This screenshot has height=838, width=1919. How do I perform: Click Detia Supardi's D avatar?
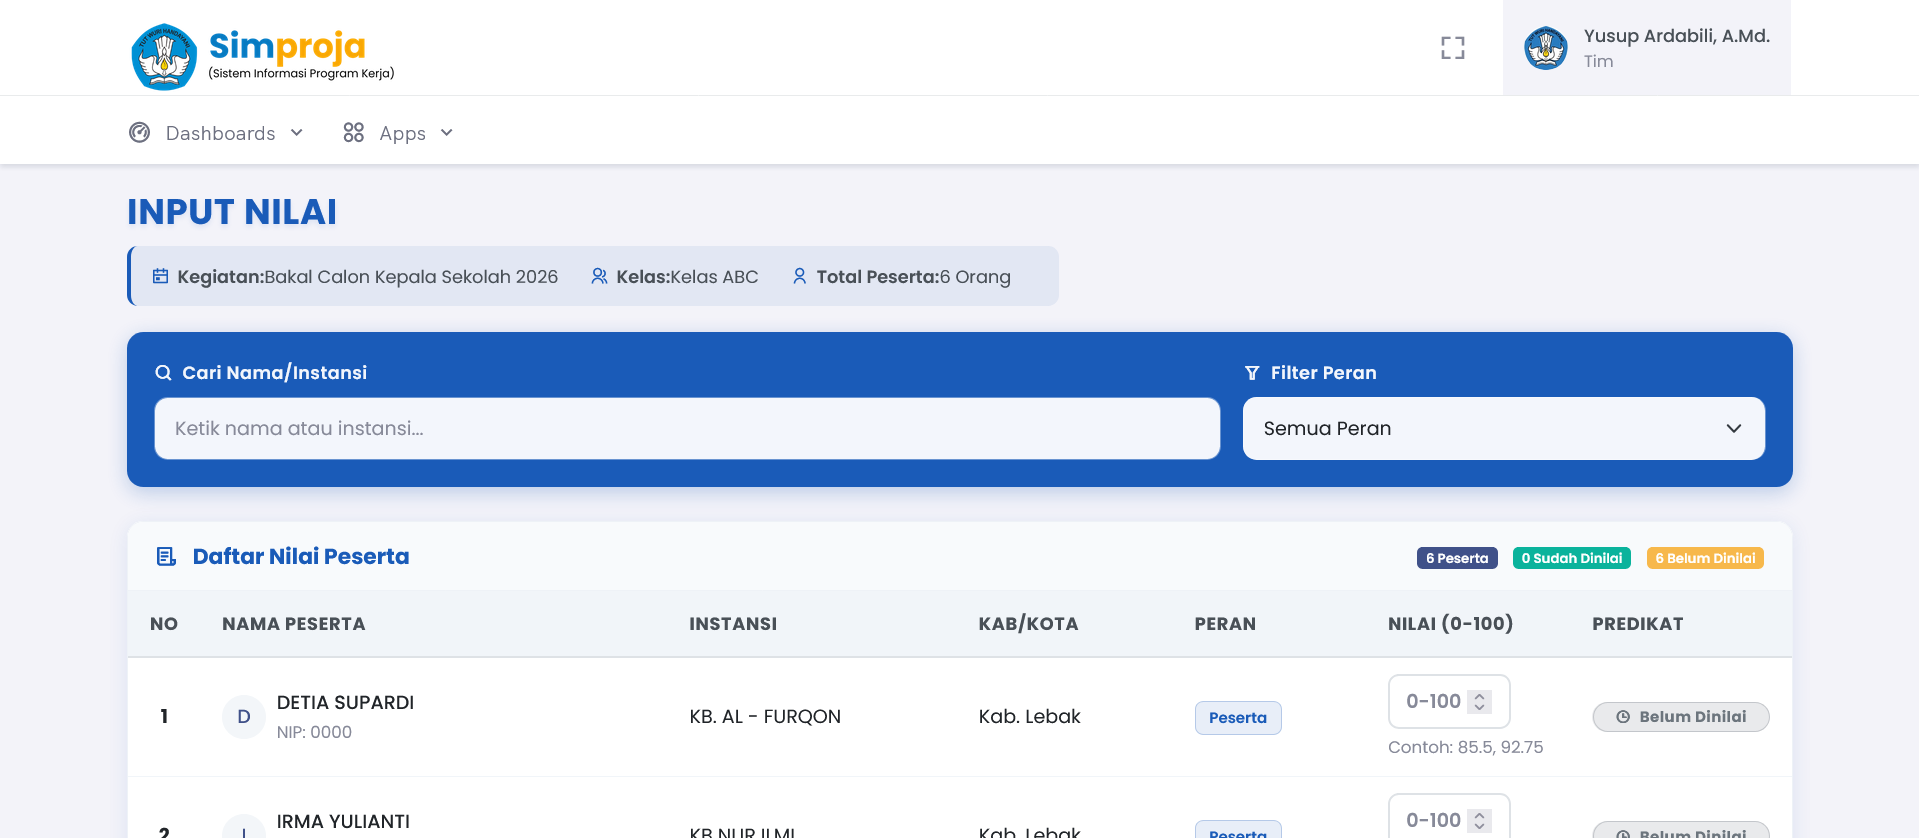[x=244, y=717]
